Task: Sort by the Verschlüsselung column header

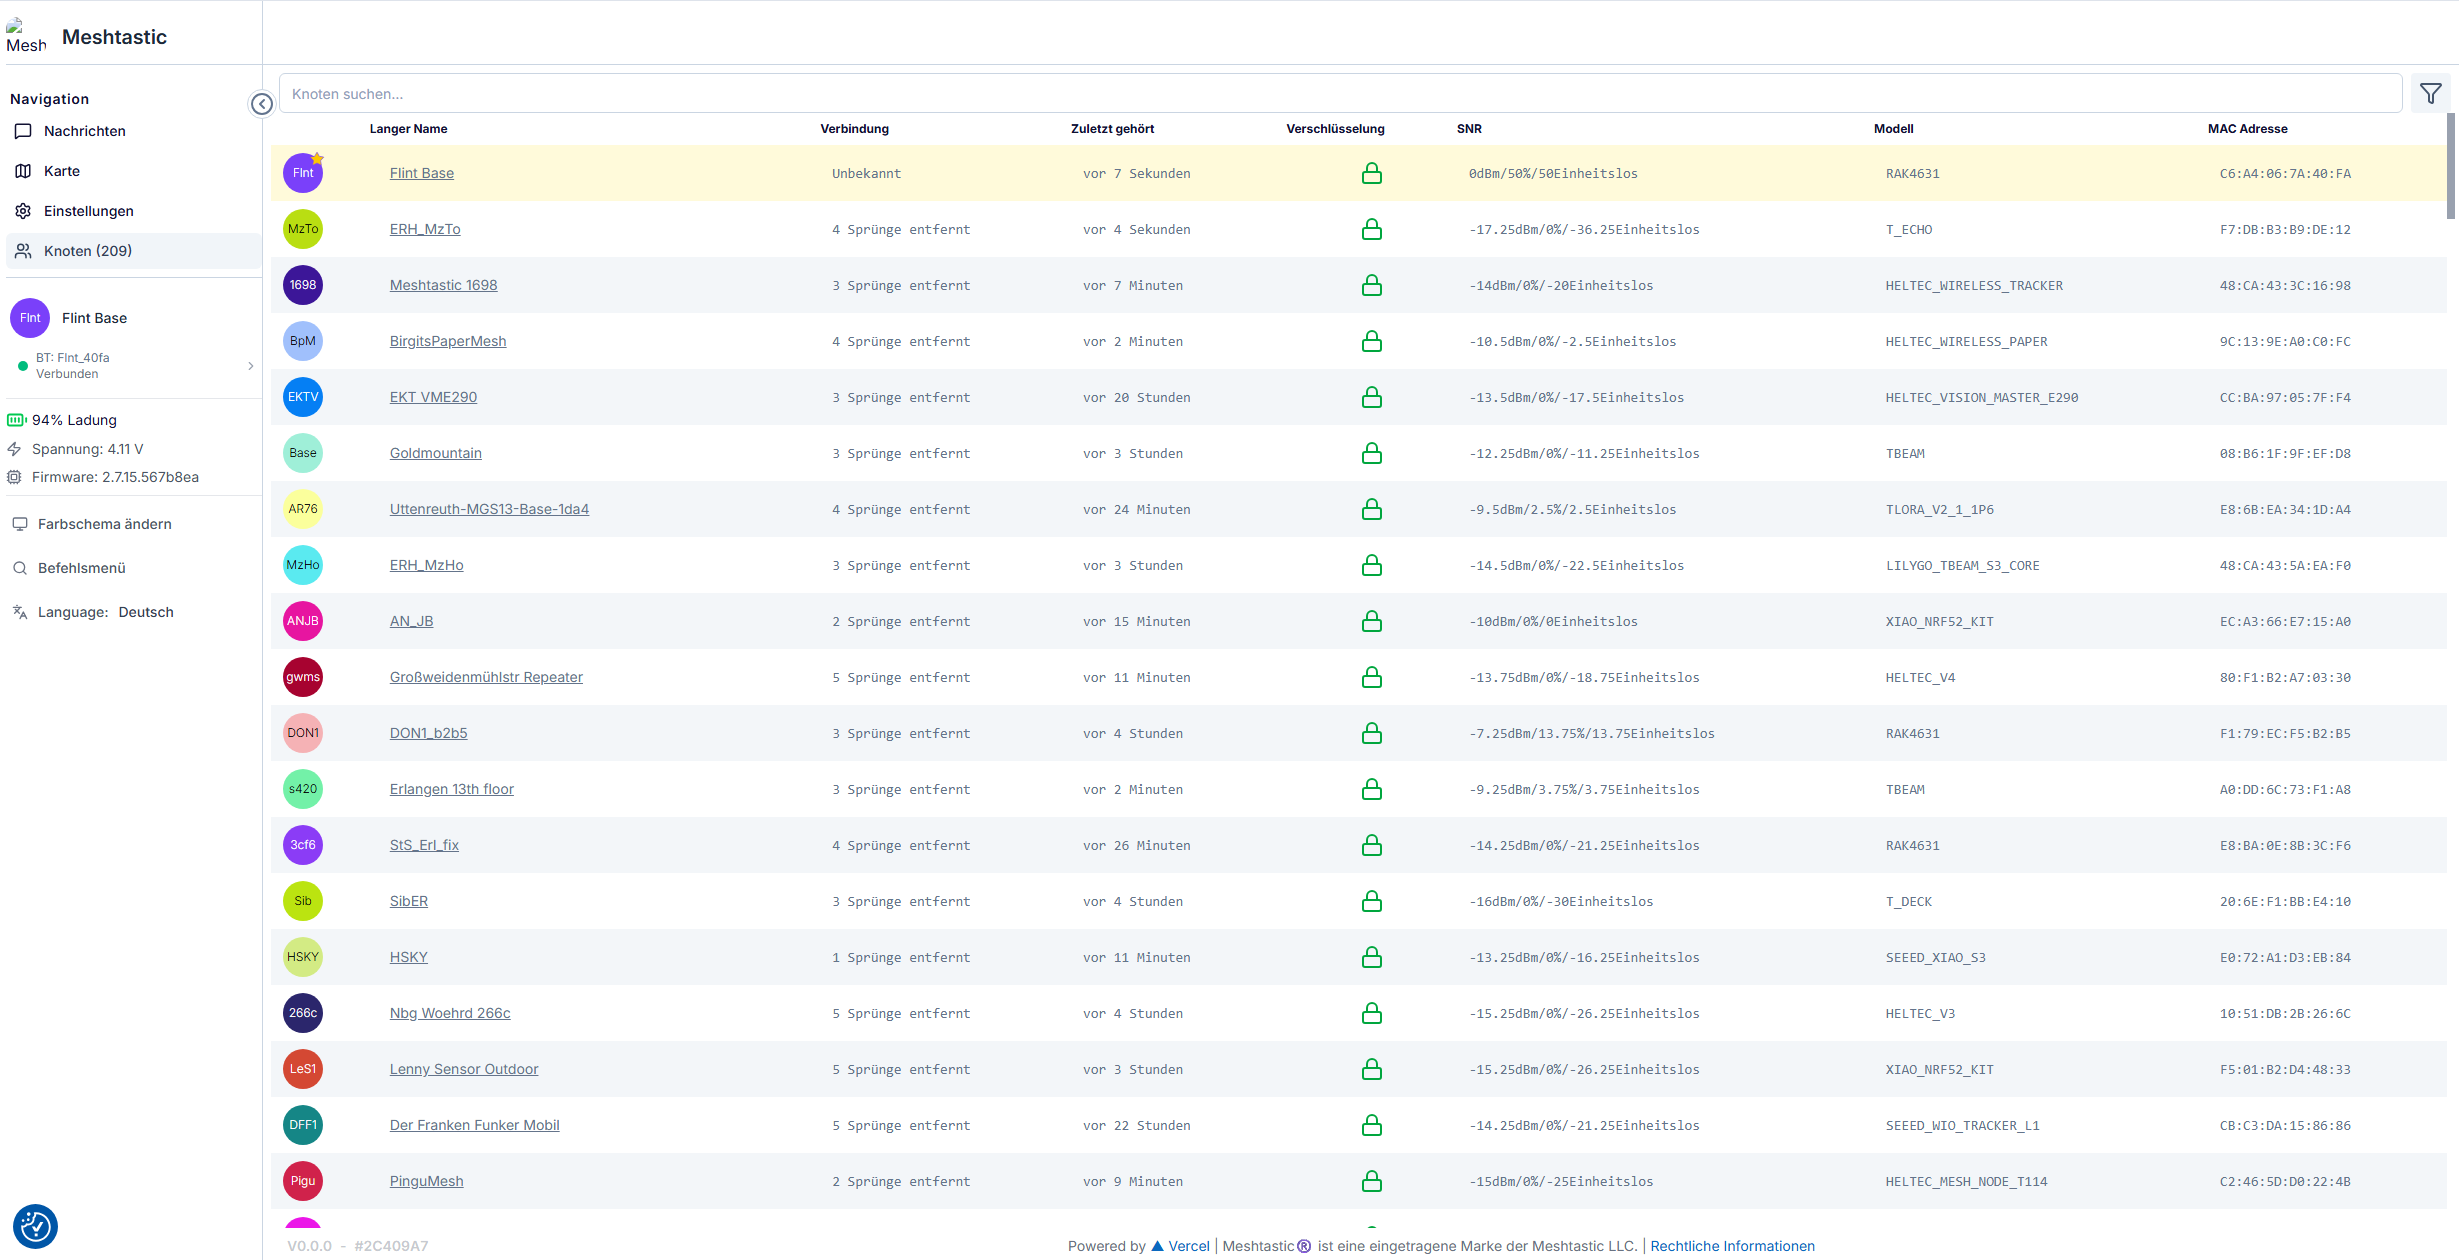Action: pyautogui.click(x=1335, y=129)
